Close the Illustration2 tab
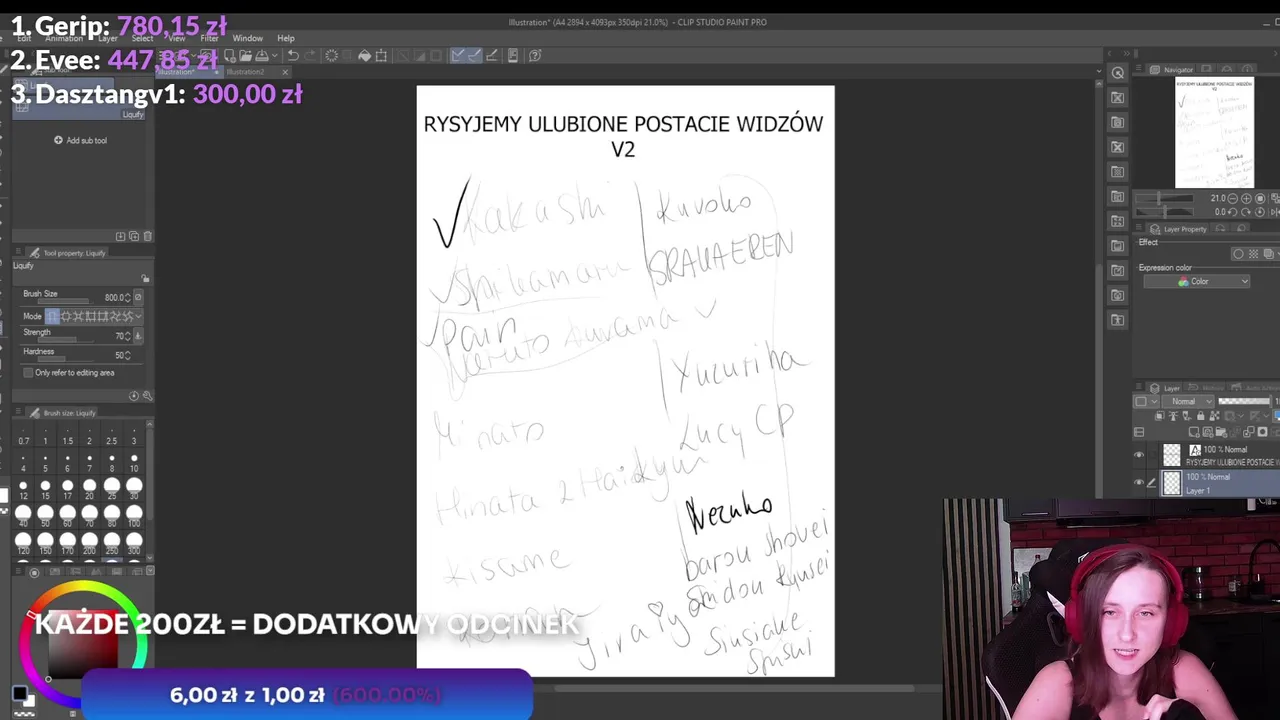1280x720 pixels. pos(285,72)
